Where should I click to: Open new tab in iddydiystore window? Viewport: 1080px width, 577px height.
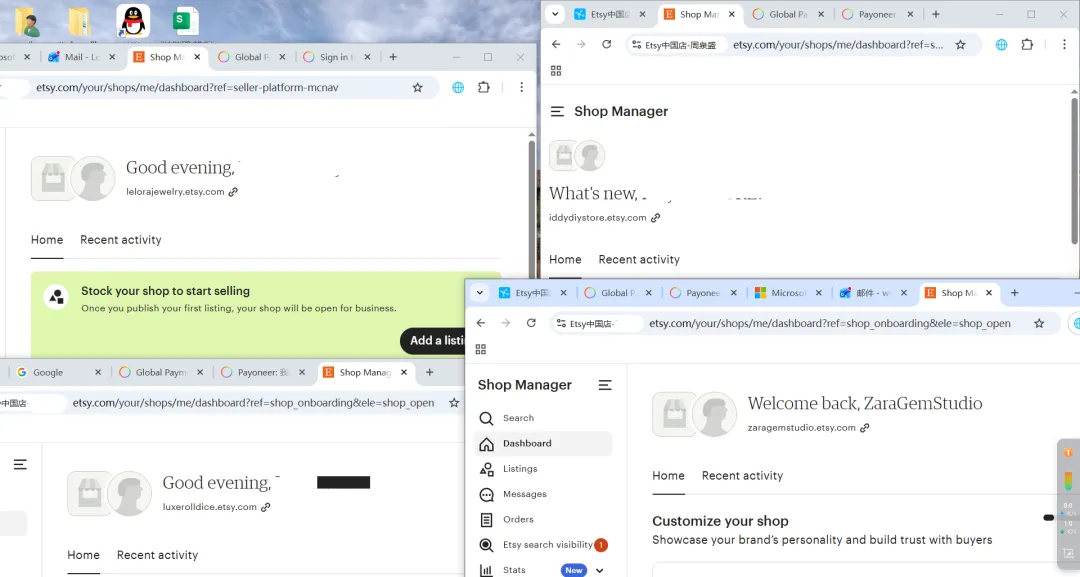point(935,14)
